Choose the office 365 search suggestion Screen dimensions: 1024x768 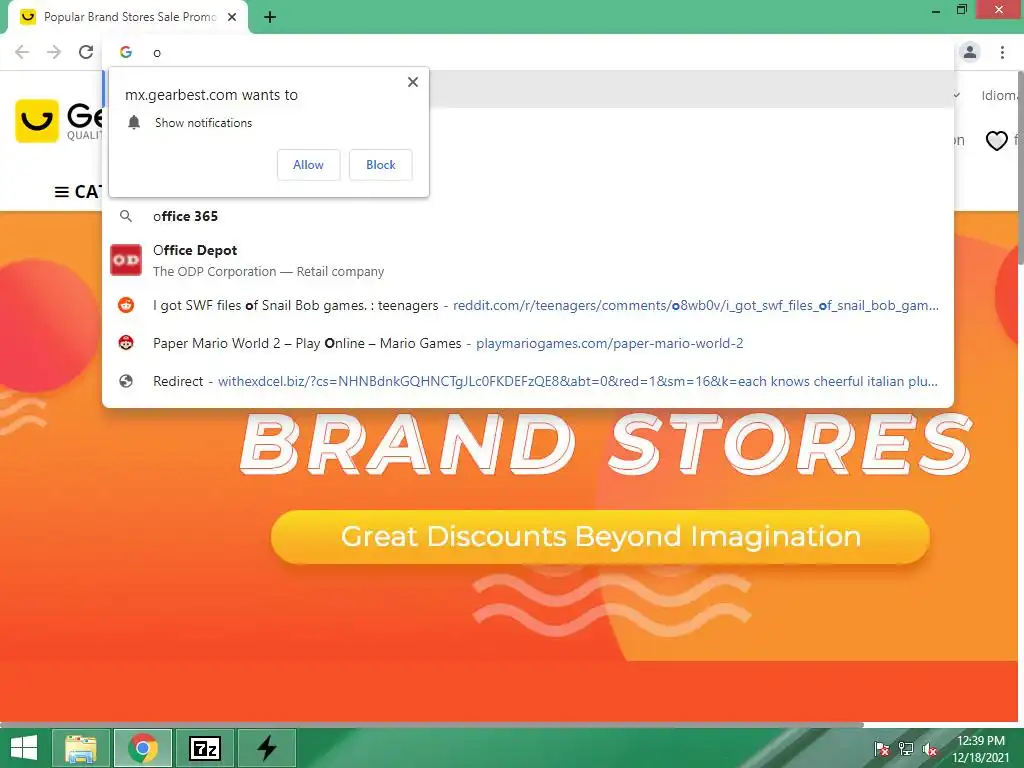(x=528, y=216)
